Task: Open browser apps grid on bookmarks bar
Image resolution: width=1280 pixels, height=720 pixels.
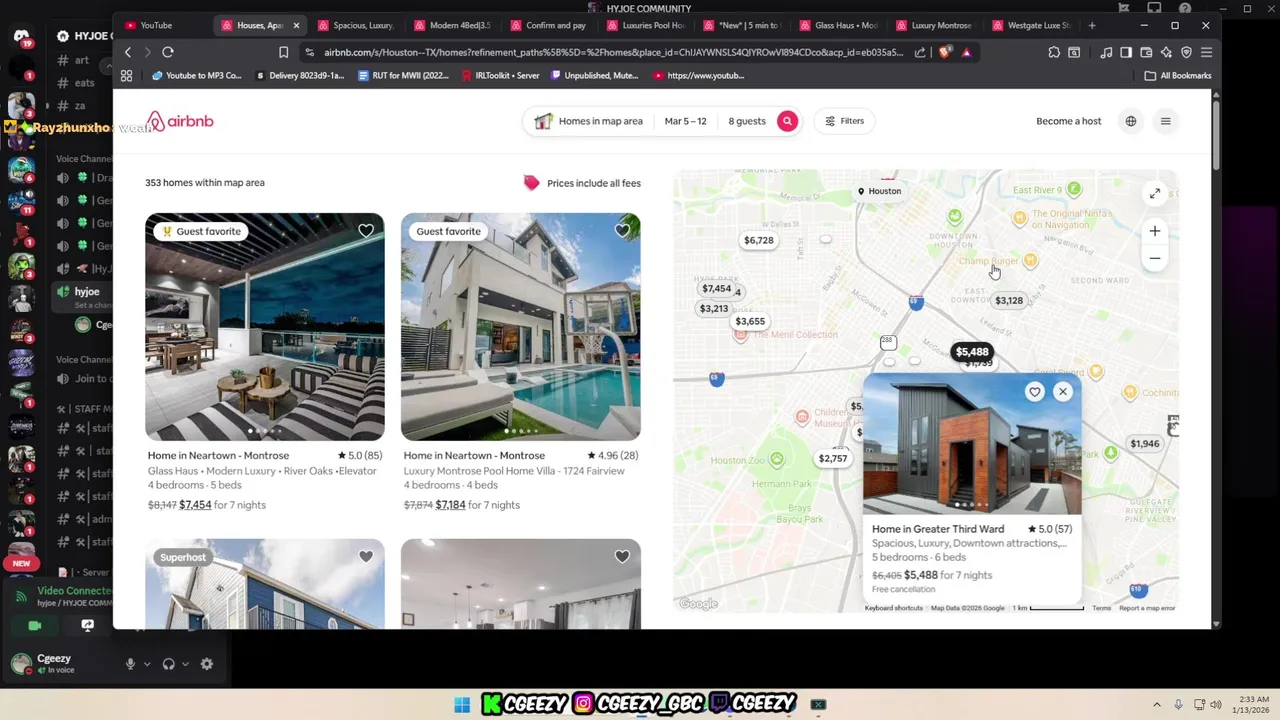Action: [126, 75]
